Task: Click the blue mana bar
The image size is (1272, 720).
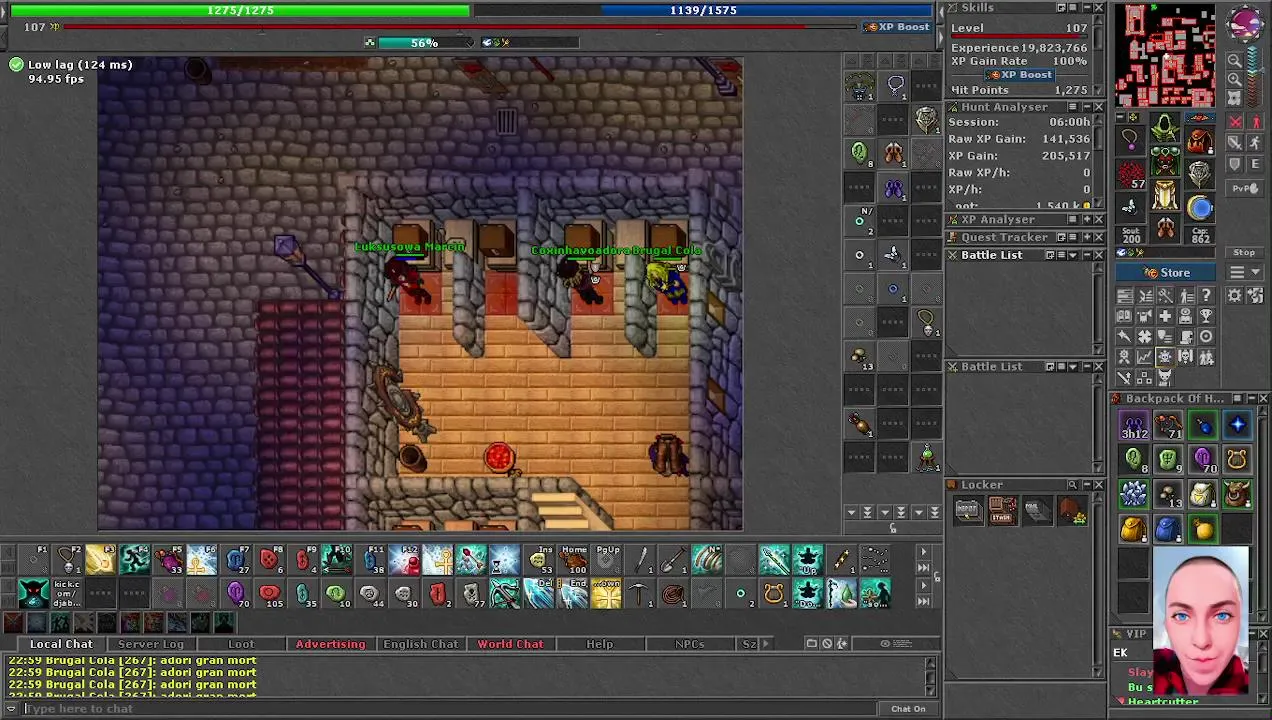Action: pyautogui.click(x=703, y=10)
